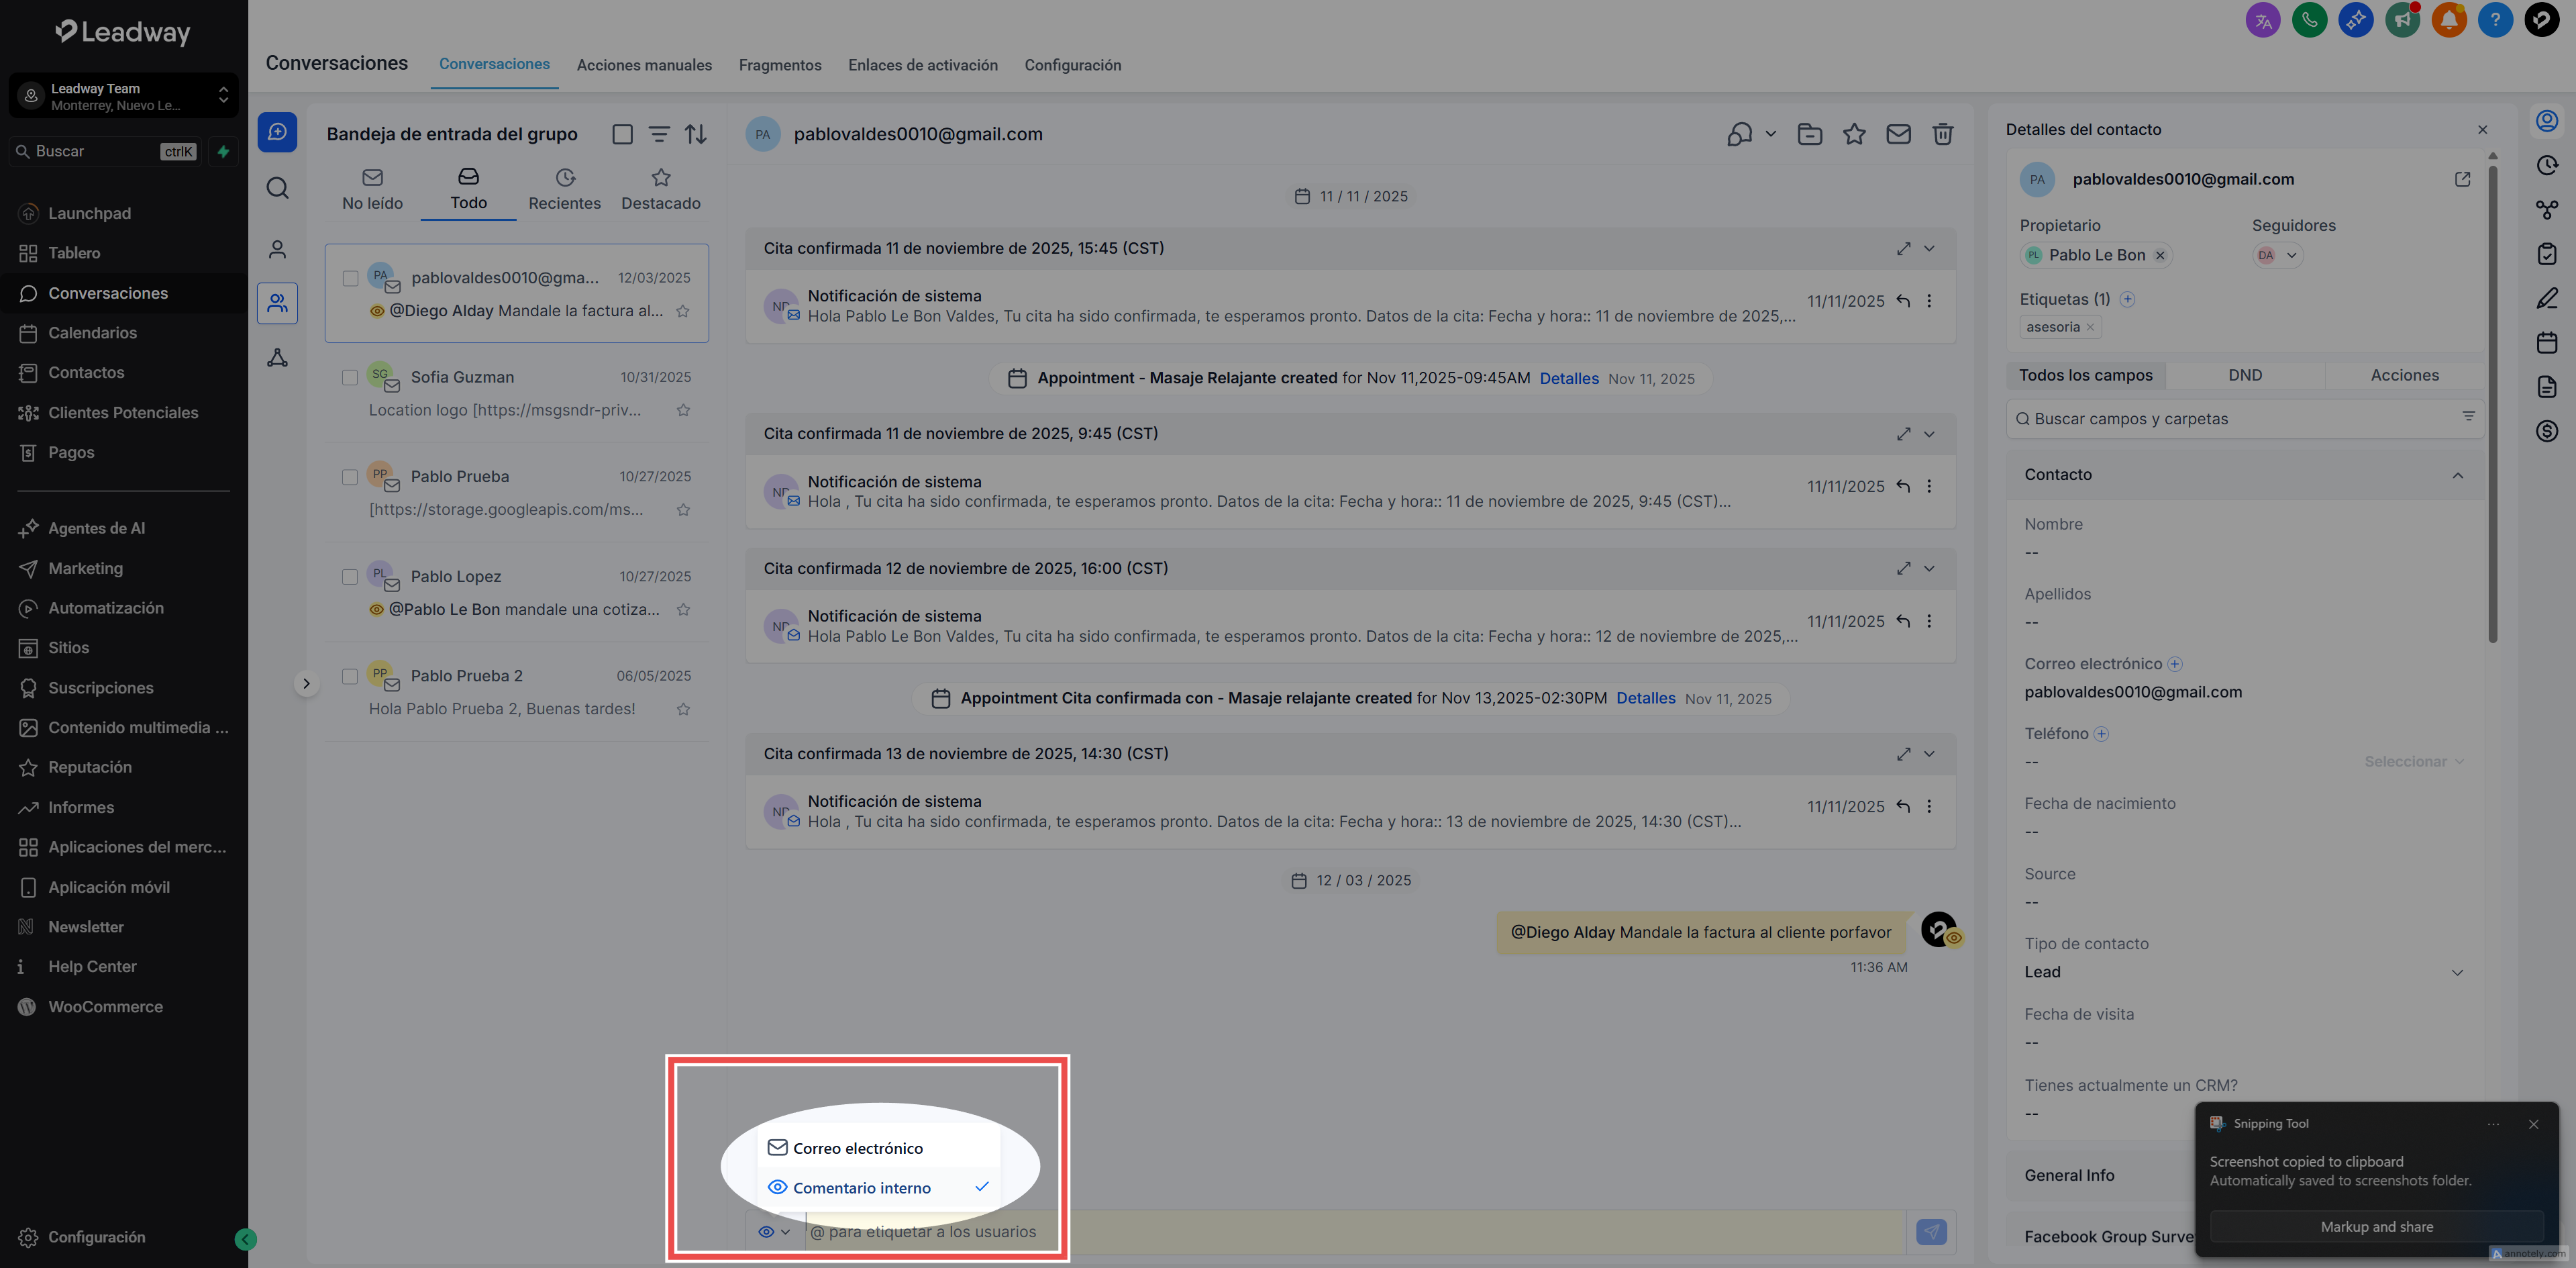2576x1268 pixels.
Task: Collapse the Contacto section chevron
Action: pos(2457,475)
